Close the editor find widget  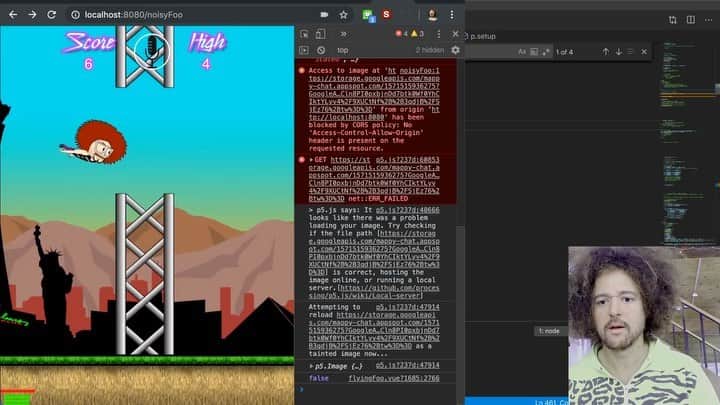(644, 52)
